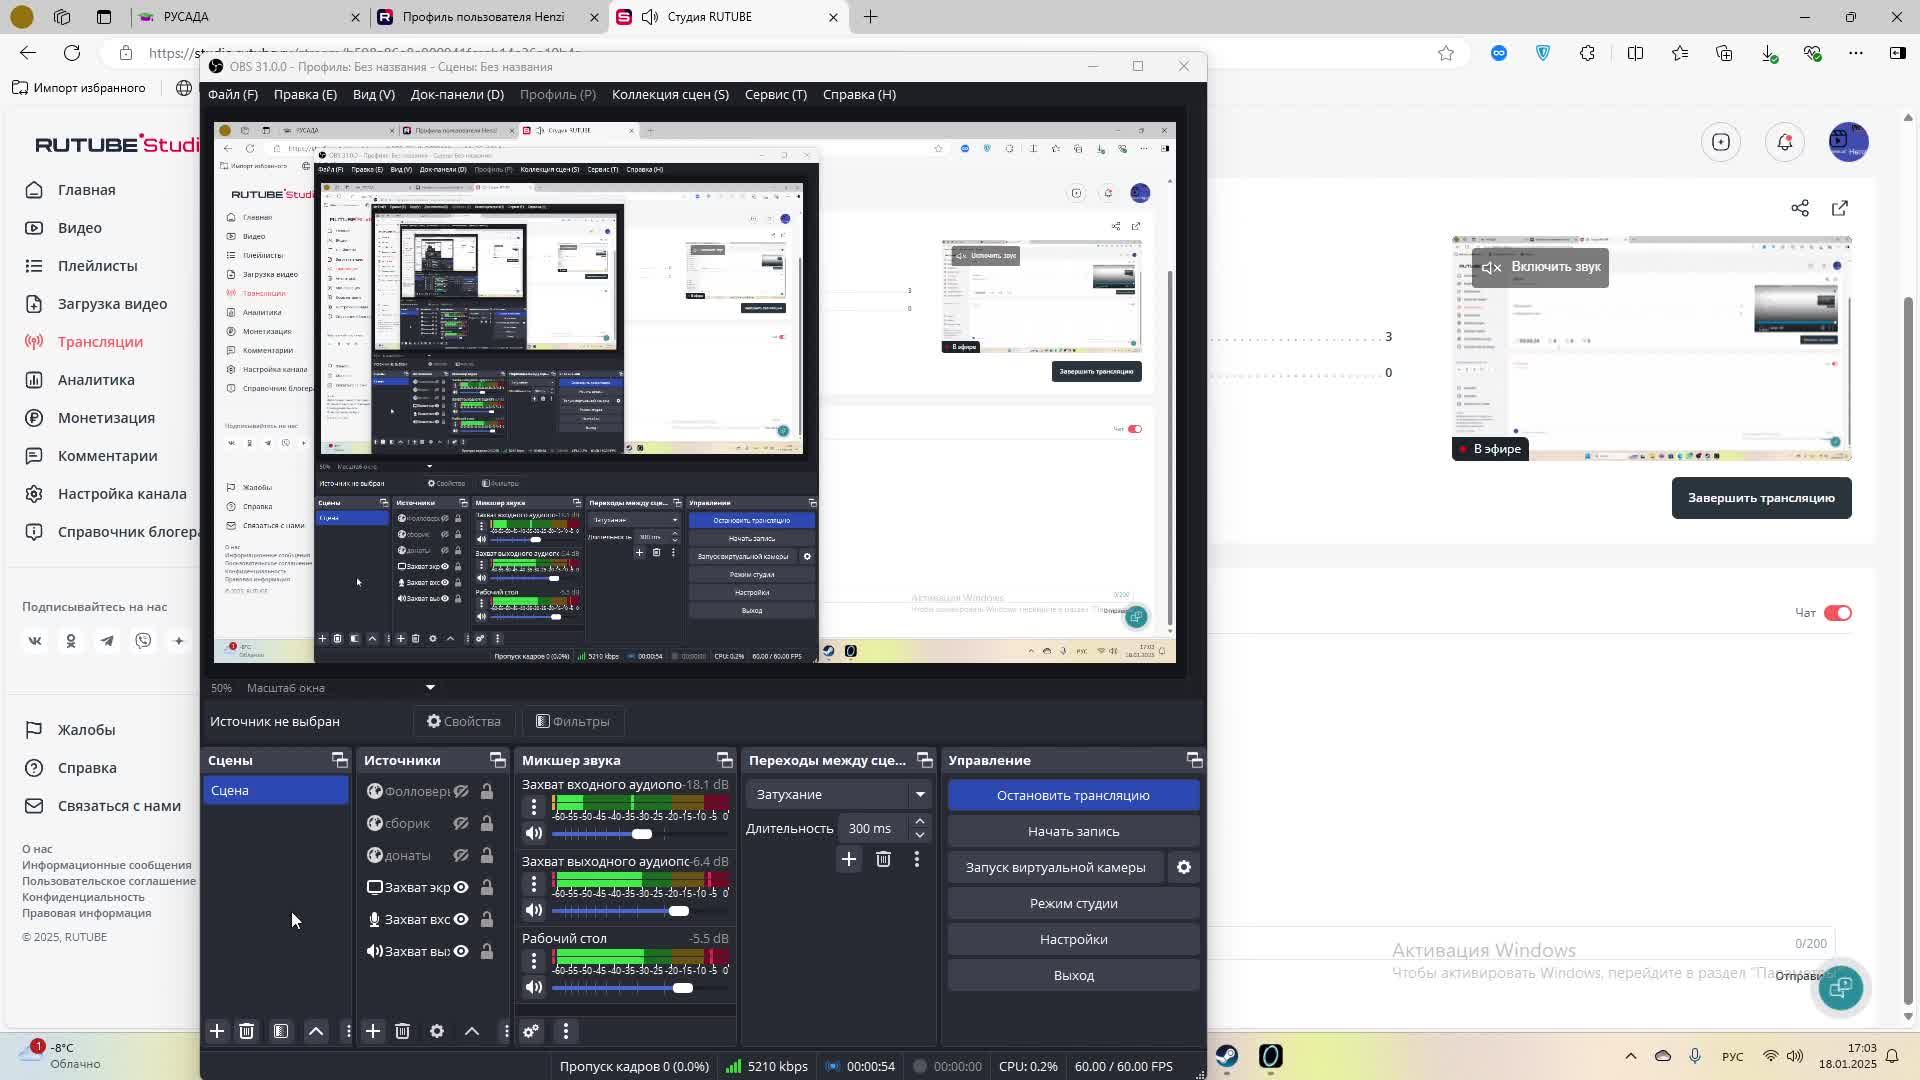Open RUTUBE notifications bell
The width and height of the screenshot is (1920, 1080).
click(1785, 142)
